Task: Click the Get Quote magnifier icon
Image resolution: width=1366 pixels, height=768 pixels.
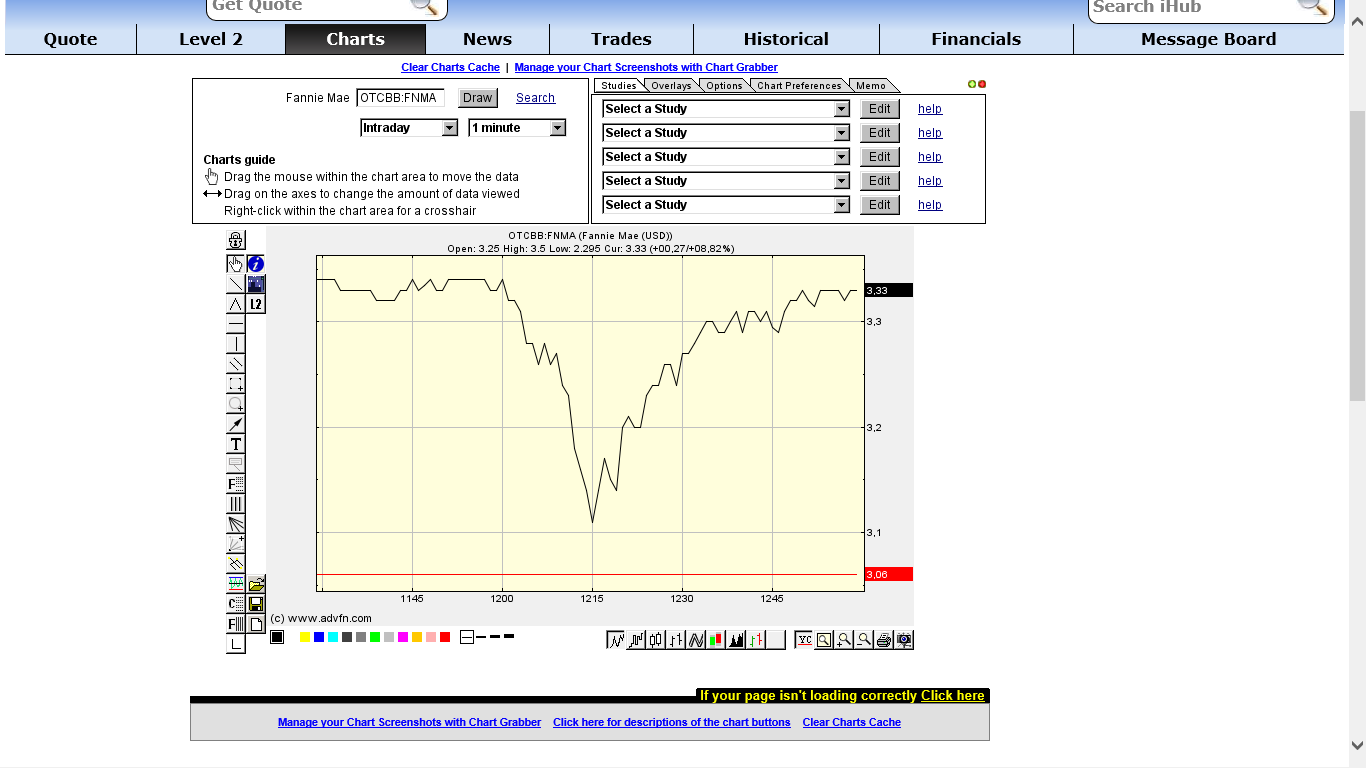Action: tap(424, 6)
